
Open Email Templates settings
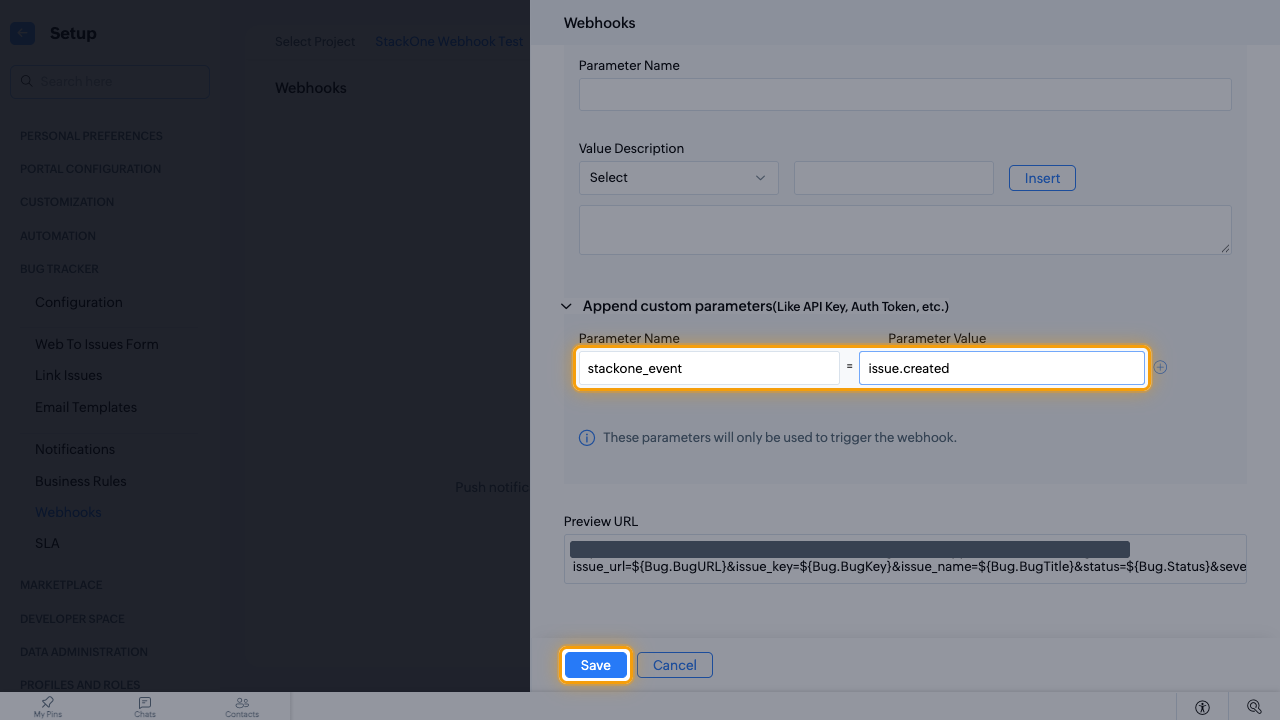[x=86, y=407]
